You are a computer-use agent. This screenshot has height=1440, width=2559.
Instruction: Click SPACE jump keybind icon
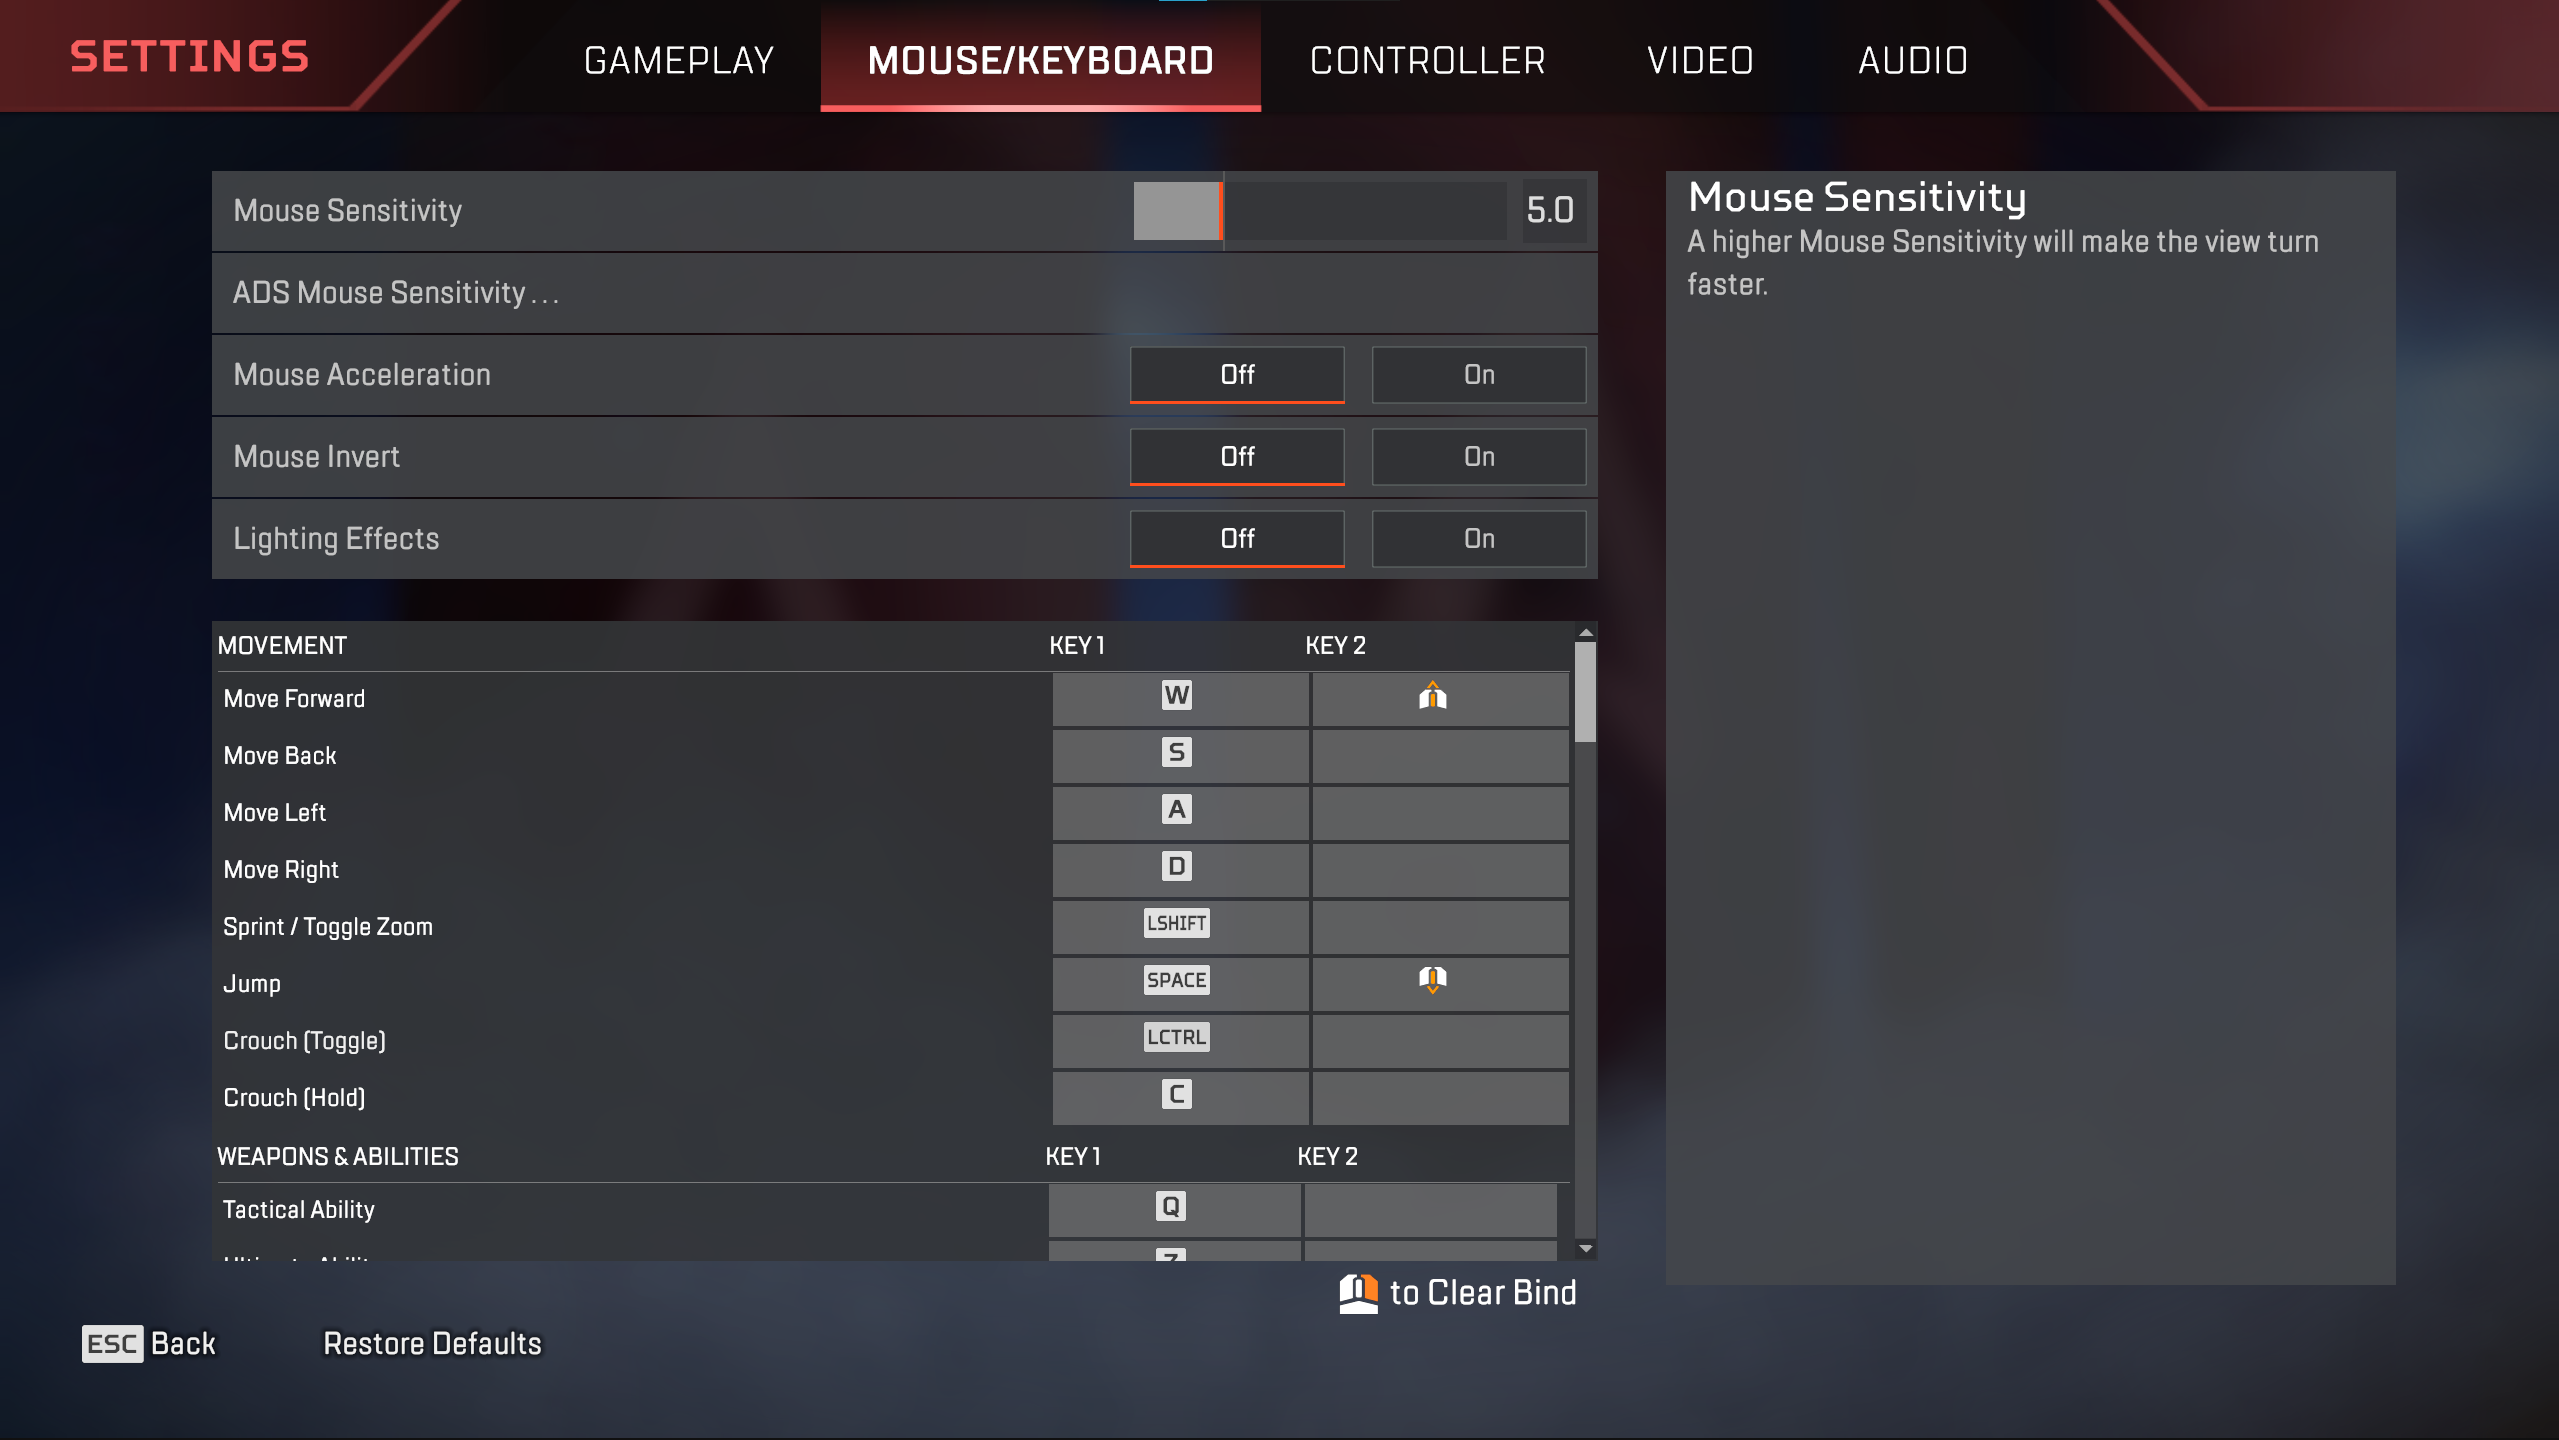tap(1174, 979)
